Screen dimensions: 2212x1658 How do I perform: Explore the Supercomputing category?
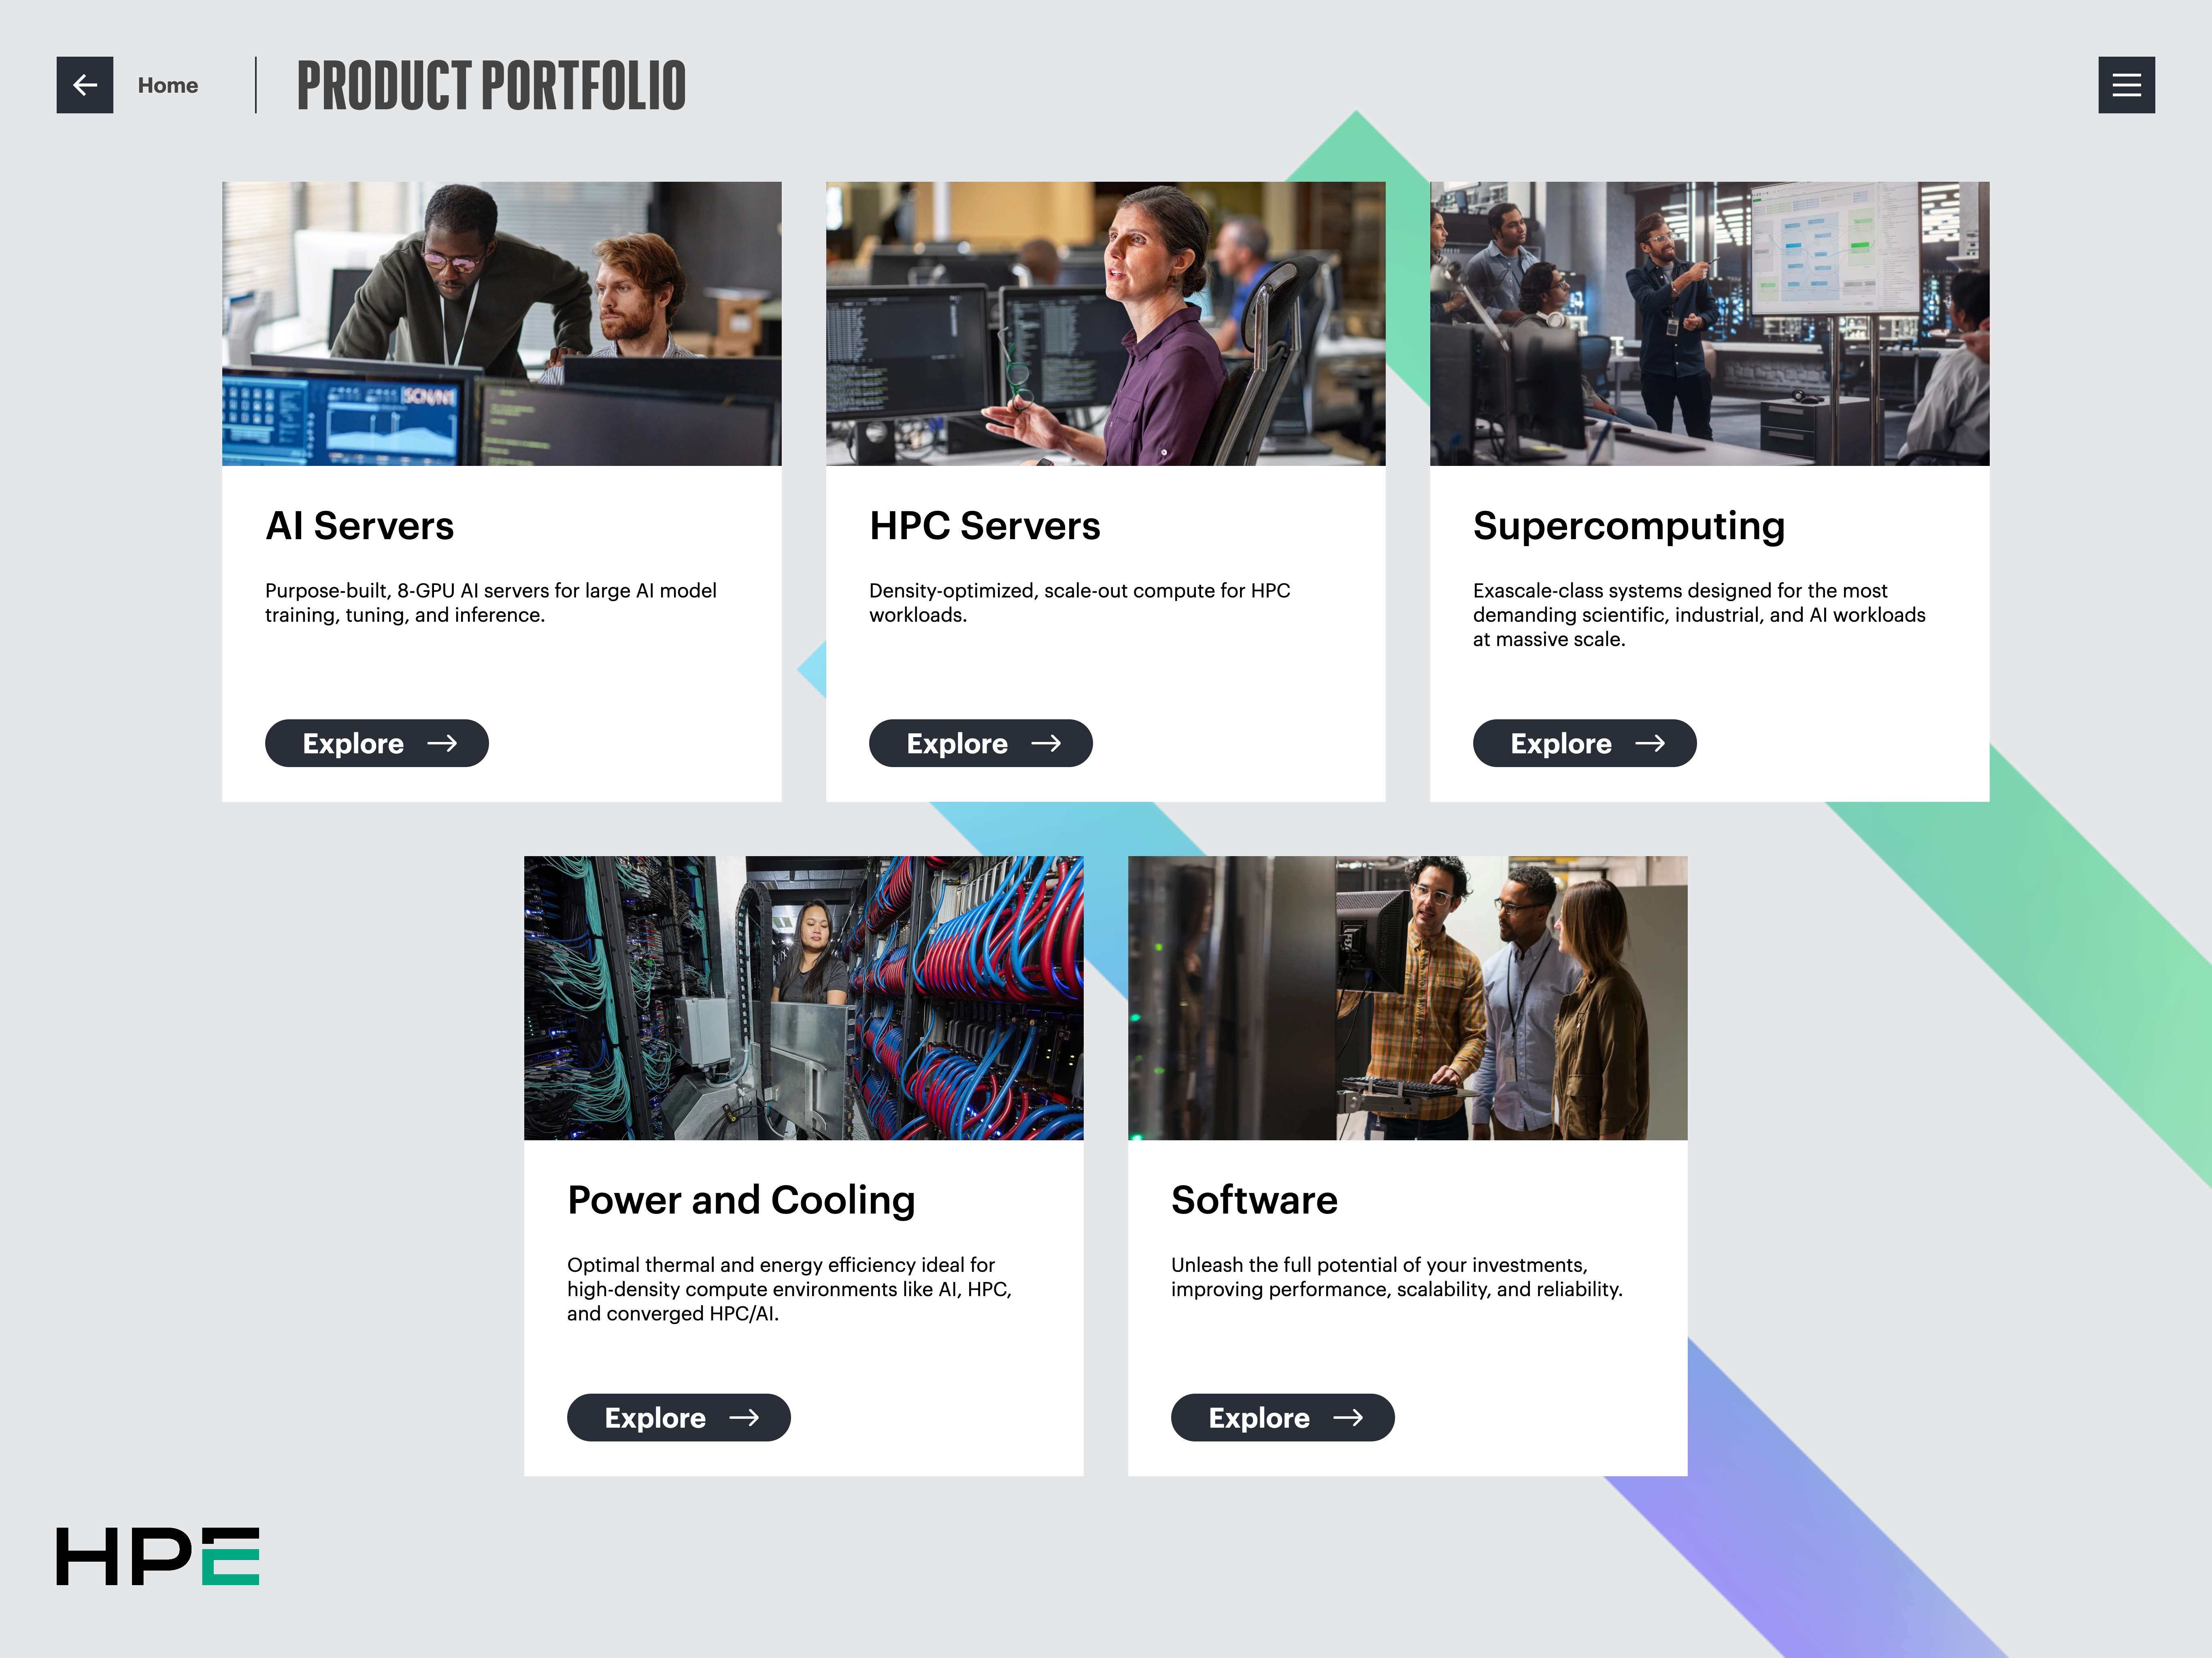(1585, 743)
